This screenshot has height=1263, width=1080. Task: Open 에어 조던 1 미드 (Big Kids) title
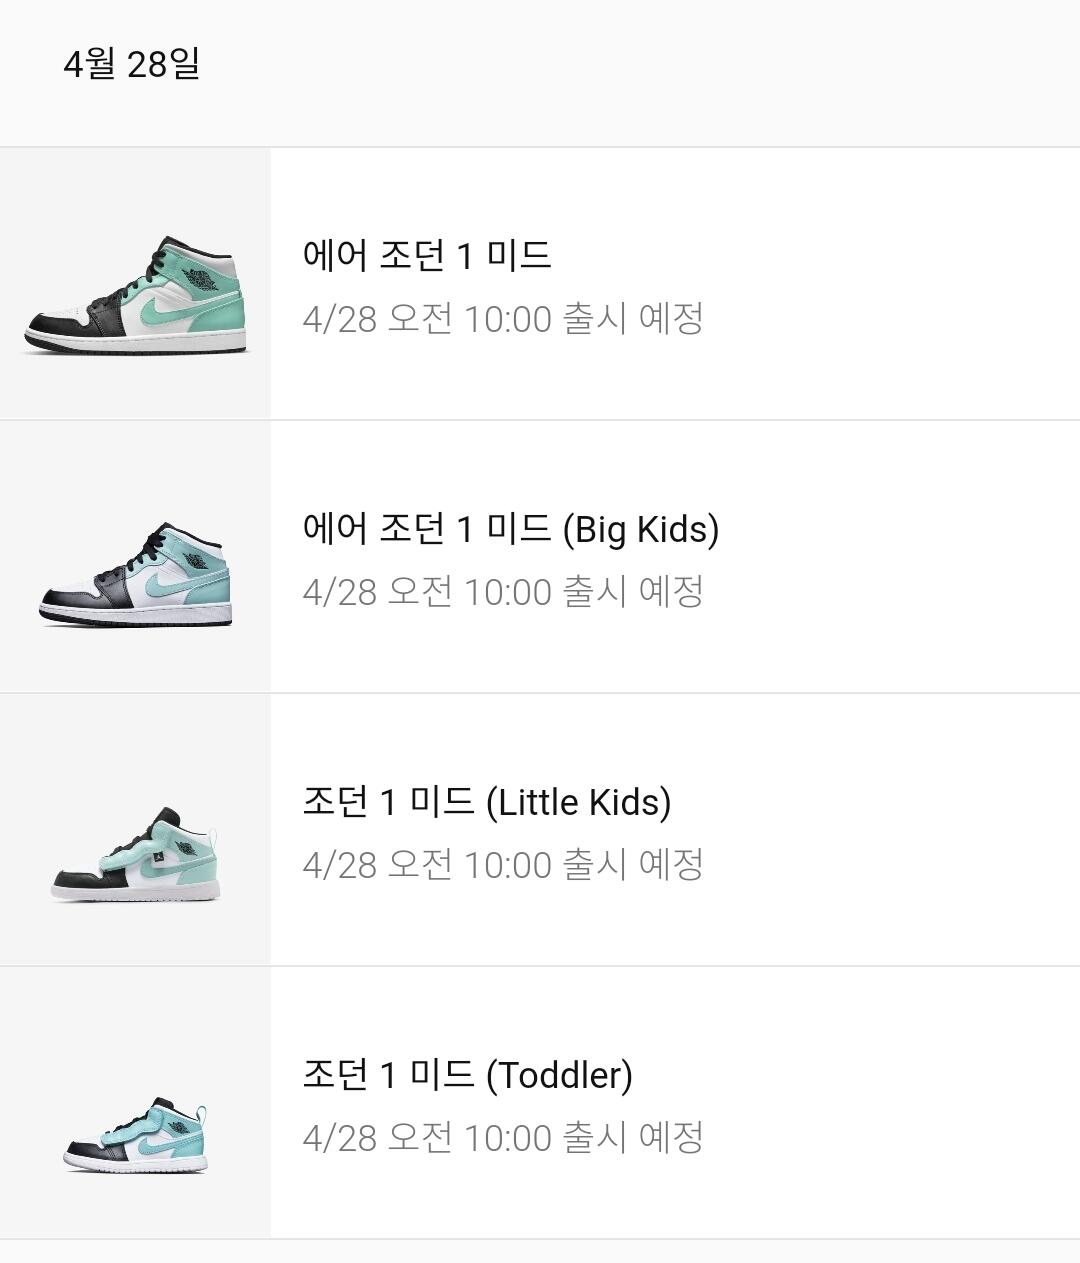[510, 528]
